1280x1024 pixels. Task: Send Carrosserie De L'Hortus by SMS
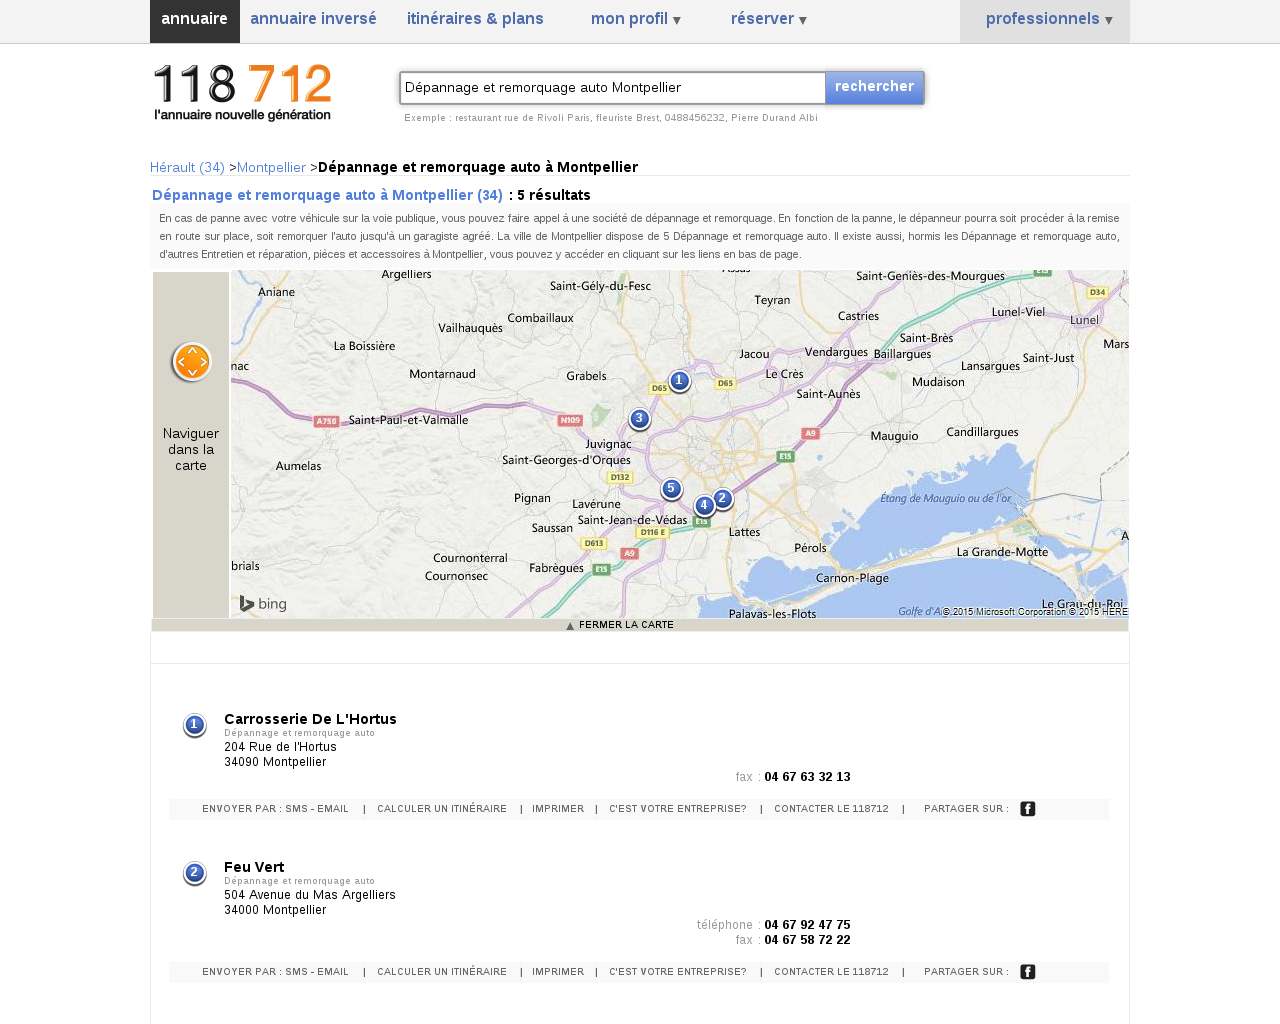pos(296,809)
